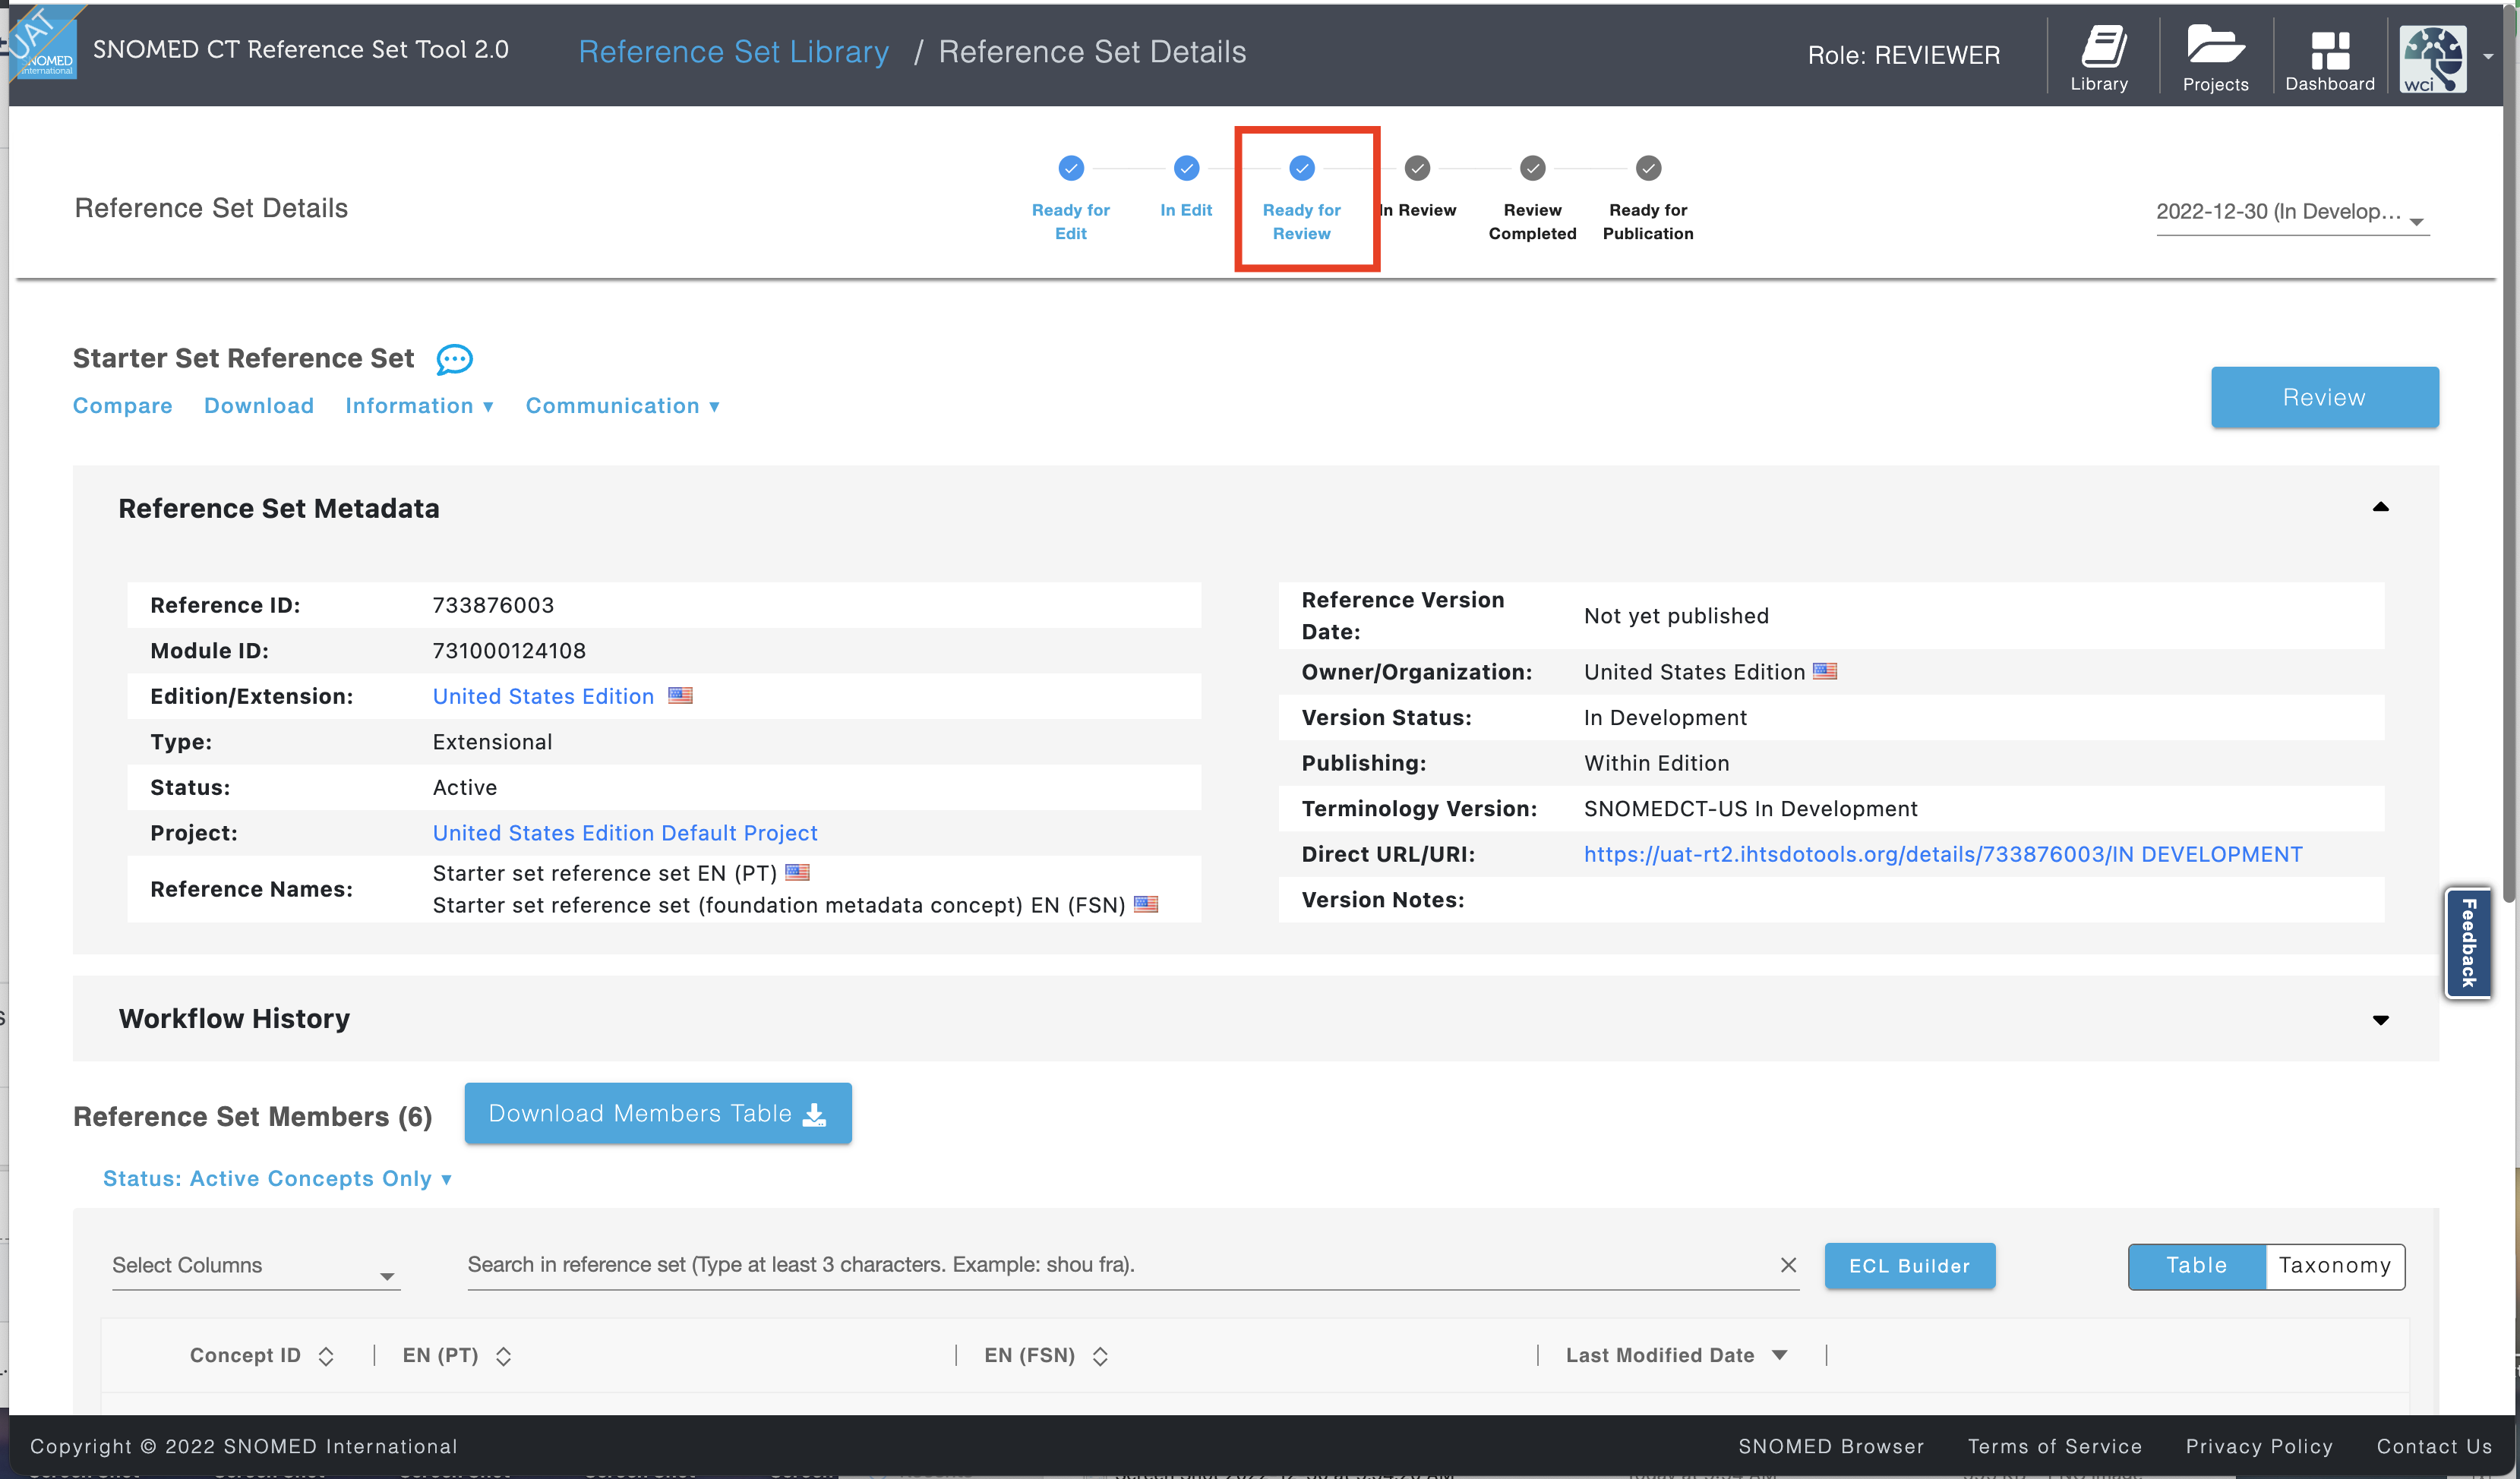Collapse the Reference Set Metadata section
Screen dimensions: 2520x1479
pyautogui.click(x=2380, y=507)
